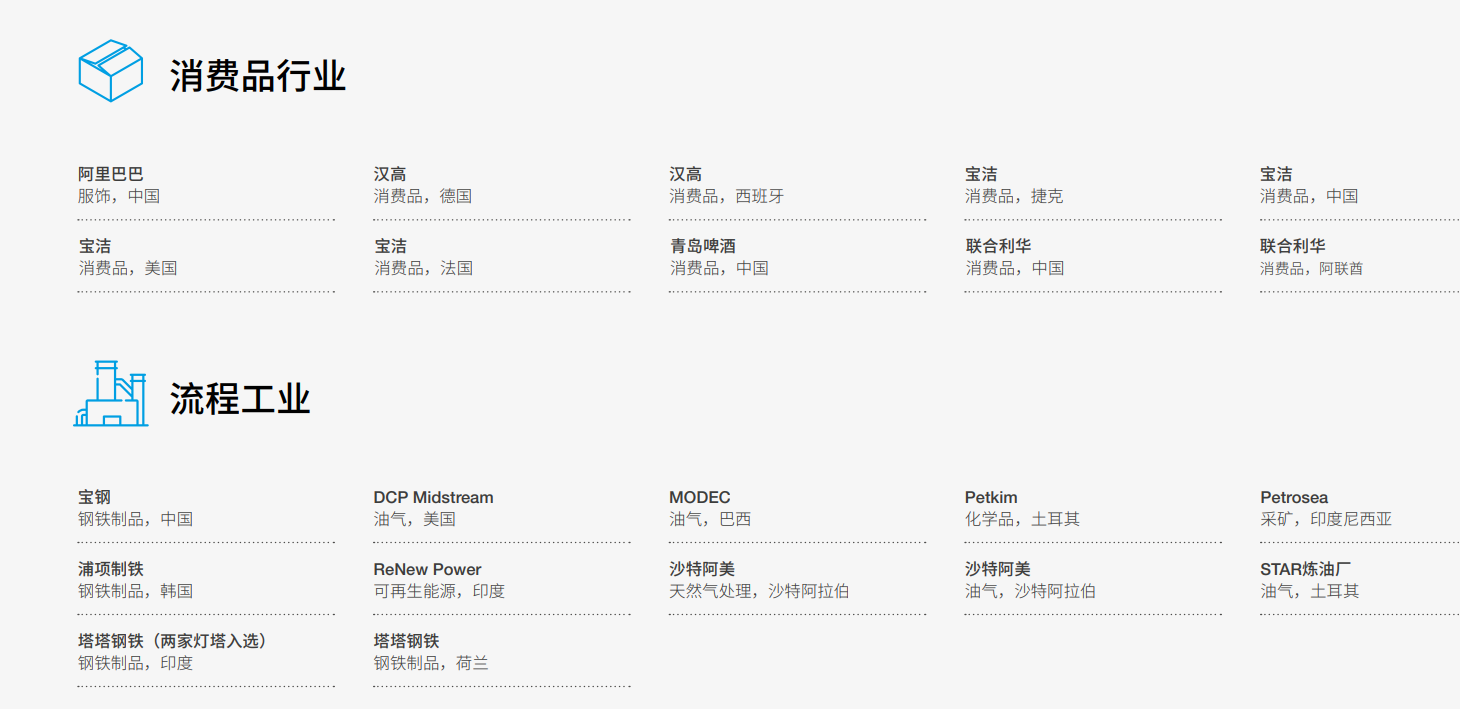
Task: Select 宝洁 entry above 消费品,美国
Action: pyautogui.click(x=95, y=246)
